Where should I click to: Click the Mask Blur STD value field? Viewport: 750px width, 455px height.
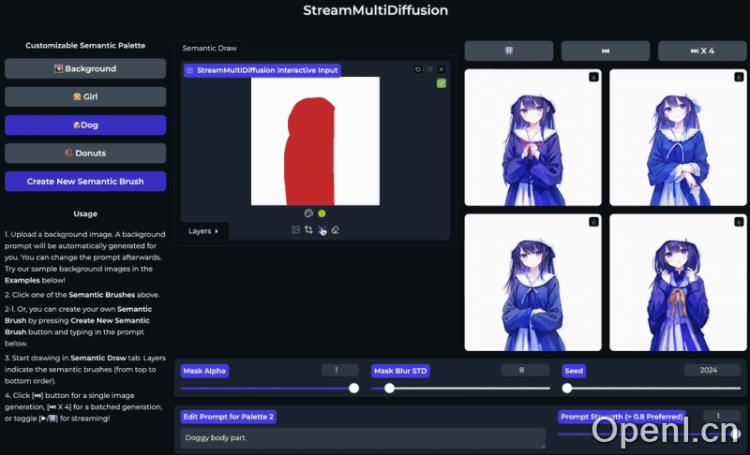[x=525, y=370]
